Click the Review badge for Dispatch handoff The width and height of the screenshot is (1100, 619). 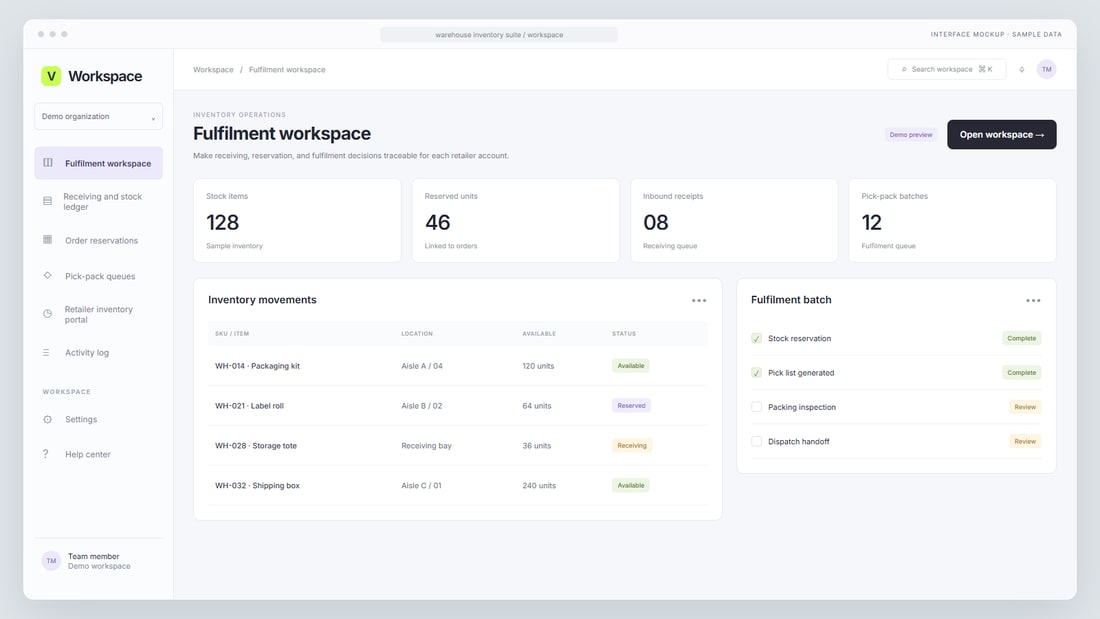coord(1025,441)
